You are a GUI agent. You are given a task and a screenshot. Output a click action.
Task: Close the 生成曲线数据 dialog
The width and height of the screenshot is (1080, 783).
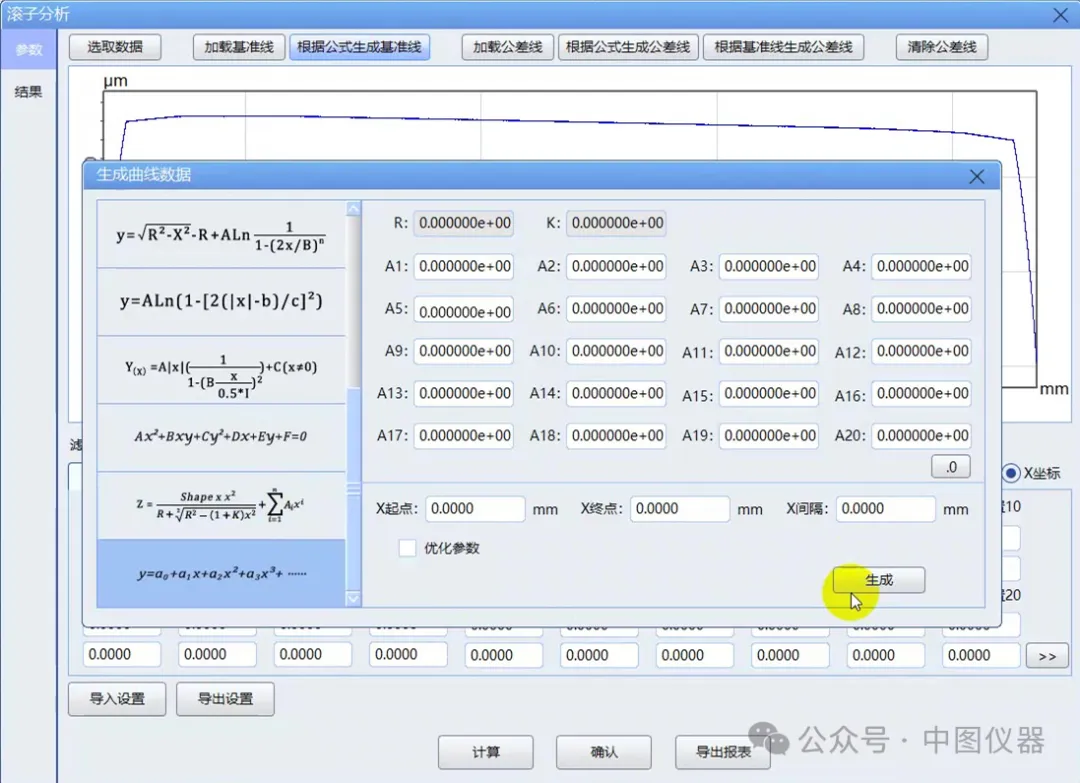tap(976, 176)
